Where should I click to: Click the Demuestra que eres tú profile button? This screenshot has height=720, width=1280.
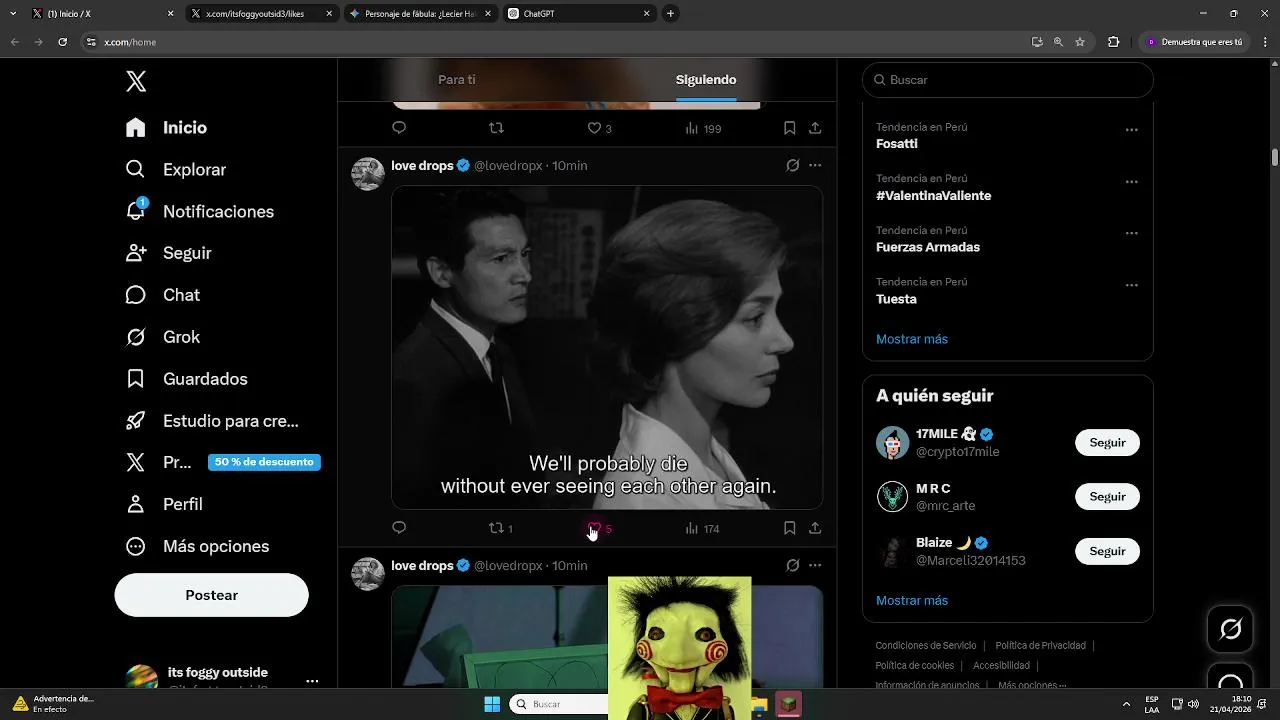click(1194, 42)
